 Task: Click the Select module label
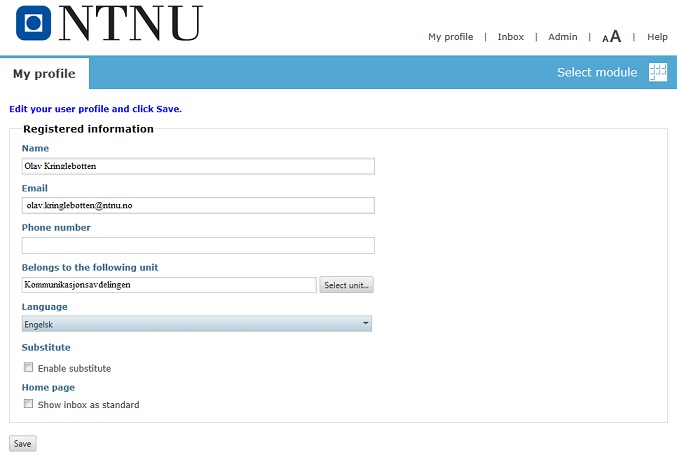[597, 72]
